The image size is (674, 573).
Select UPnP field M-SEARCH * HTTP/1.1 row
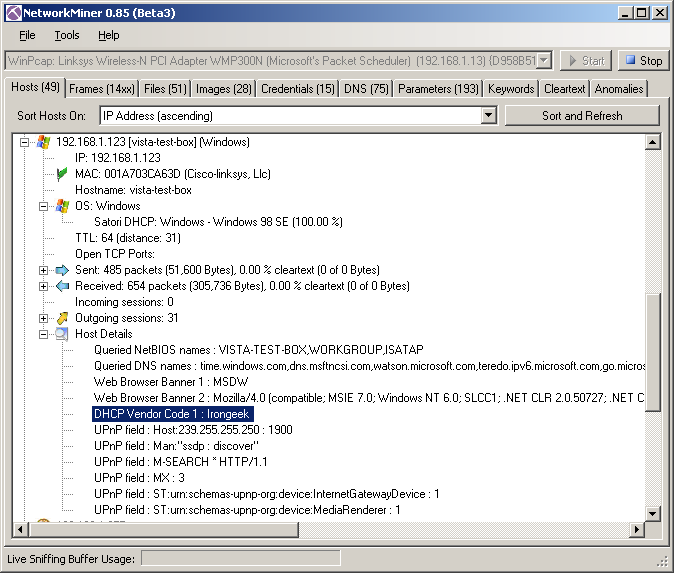(x=181, y=462)
